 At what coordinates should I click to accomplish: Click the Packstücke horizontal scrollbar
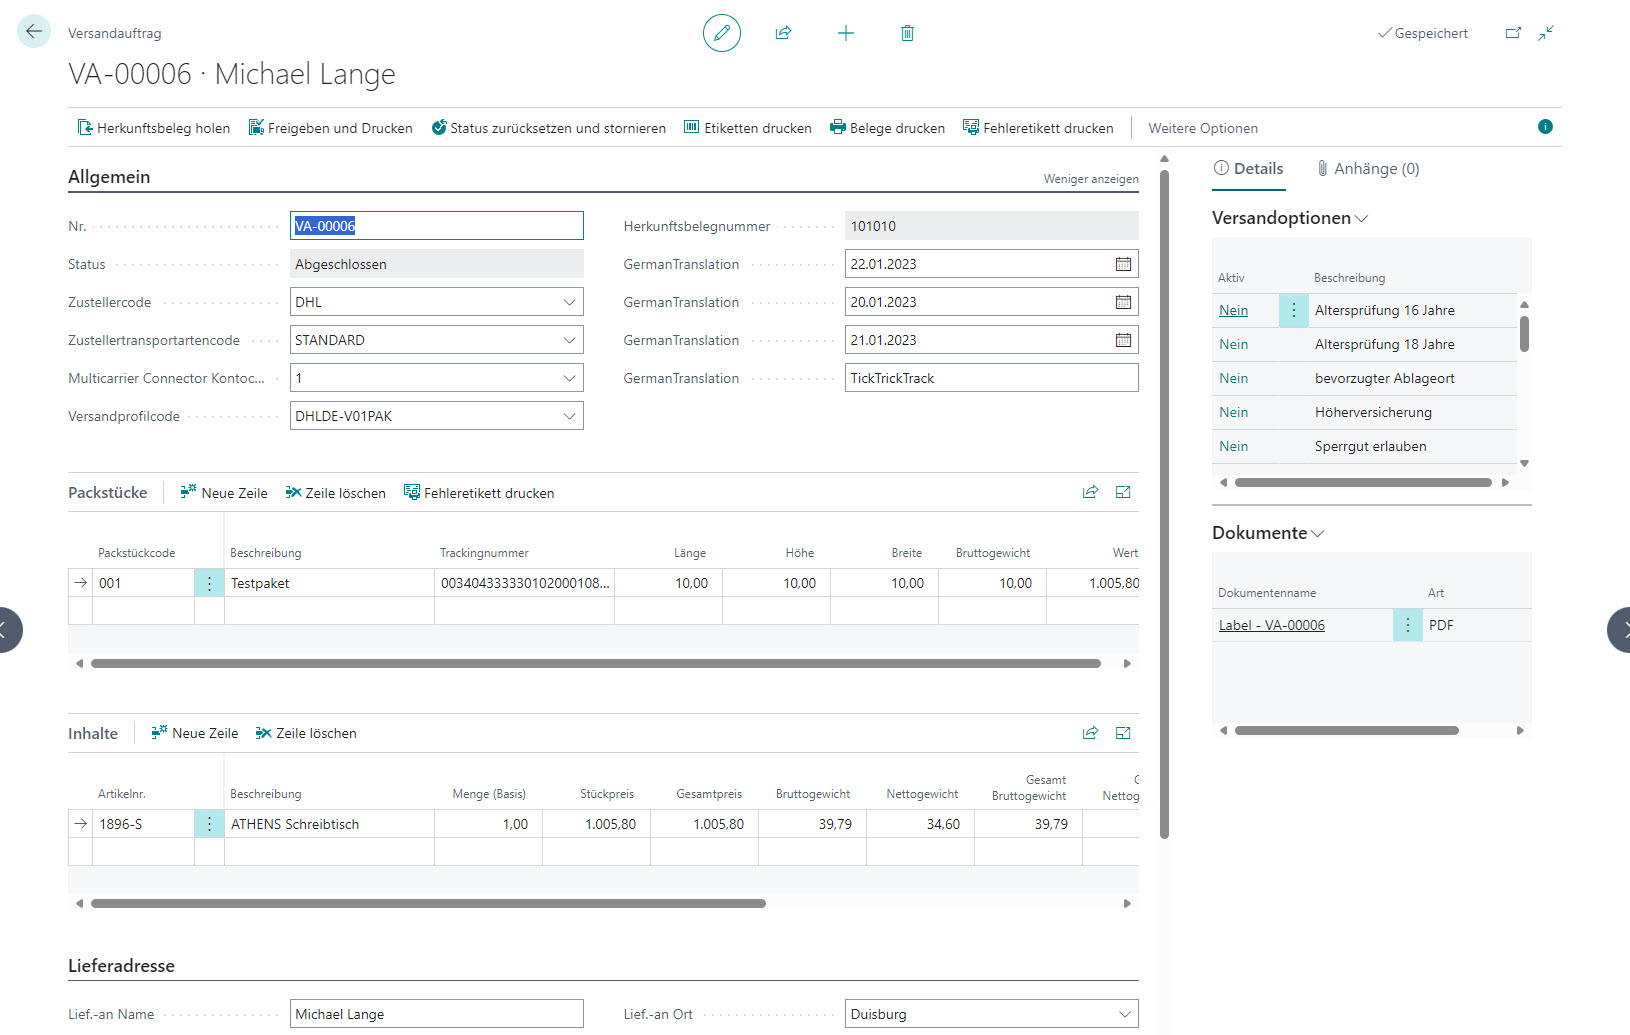pos(595,663)
